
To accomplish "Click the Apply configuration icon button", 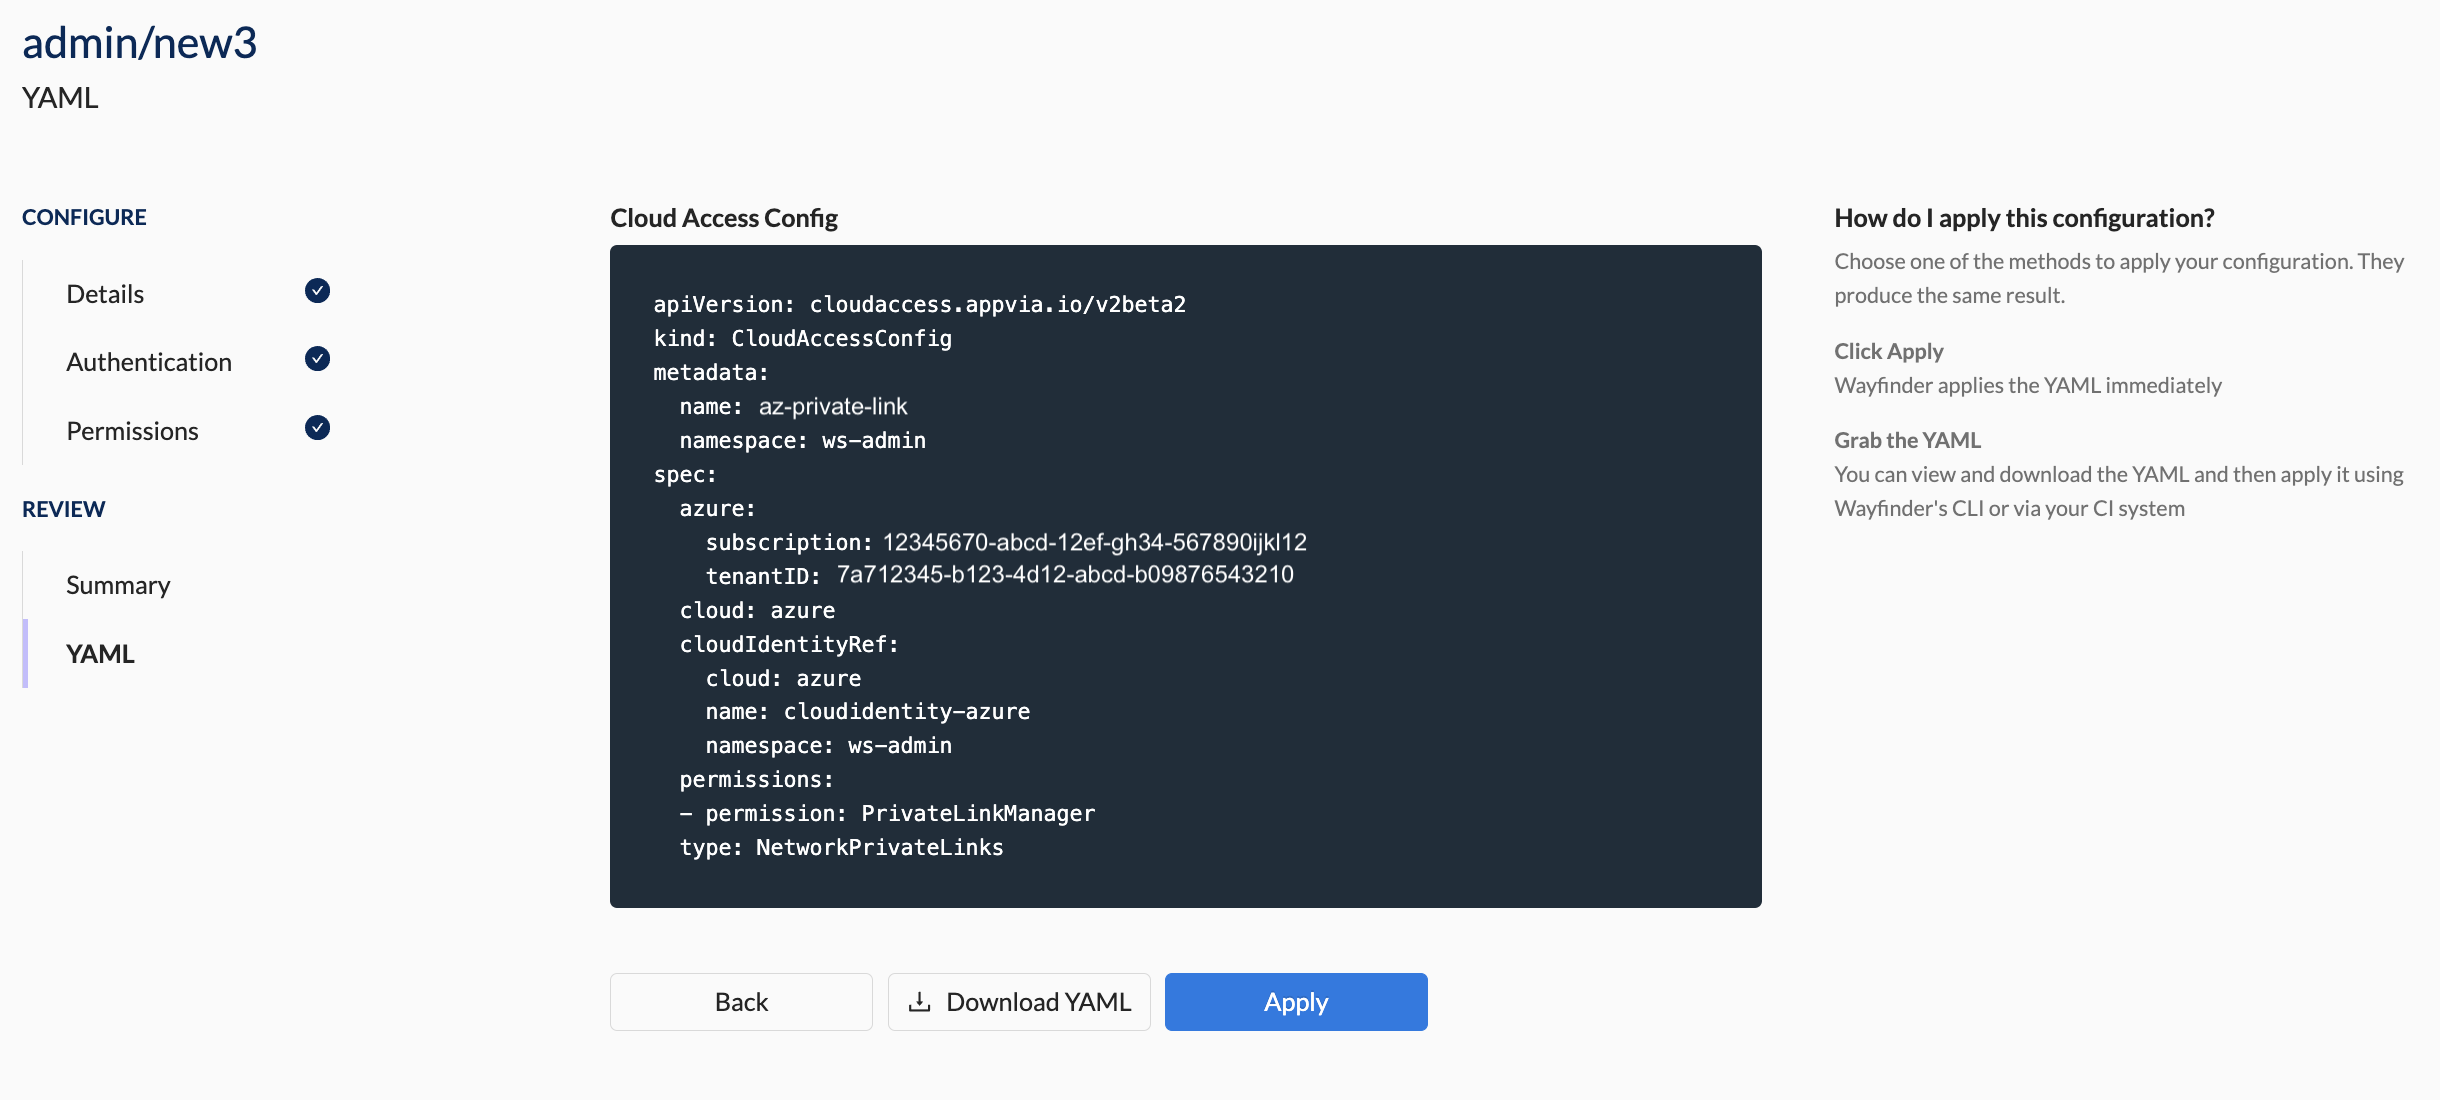I will click(1296, 1002).
